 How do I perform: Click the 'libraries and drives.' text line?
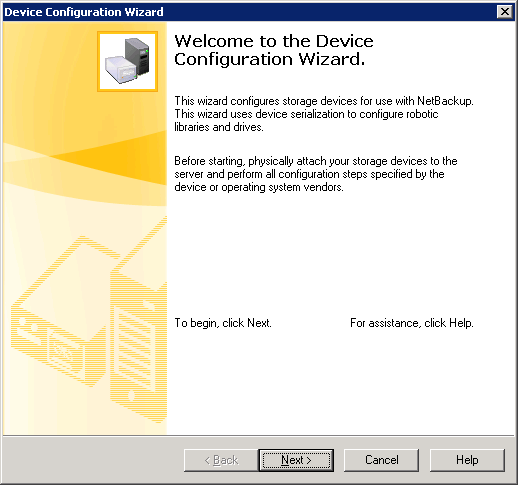(x=219, y=127)
